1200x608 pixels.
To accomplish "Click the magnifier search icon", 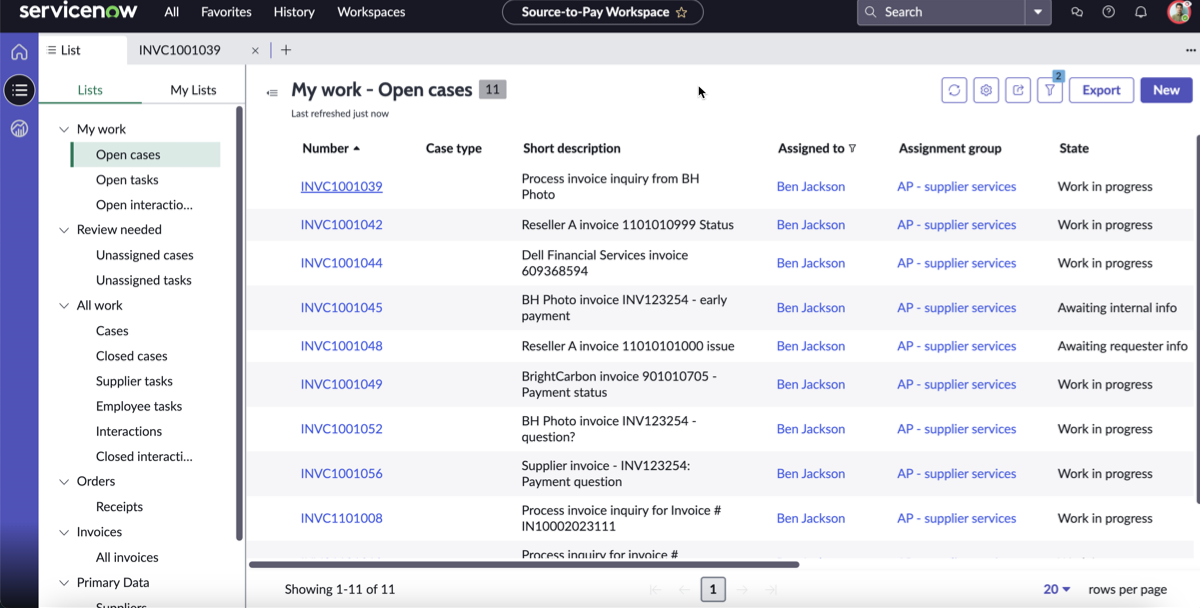I will point(871,12).
